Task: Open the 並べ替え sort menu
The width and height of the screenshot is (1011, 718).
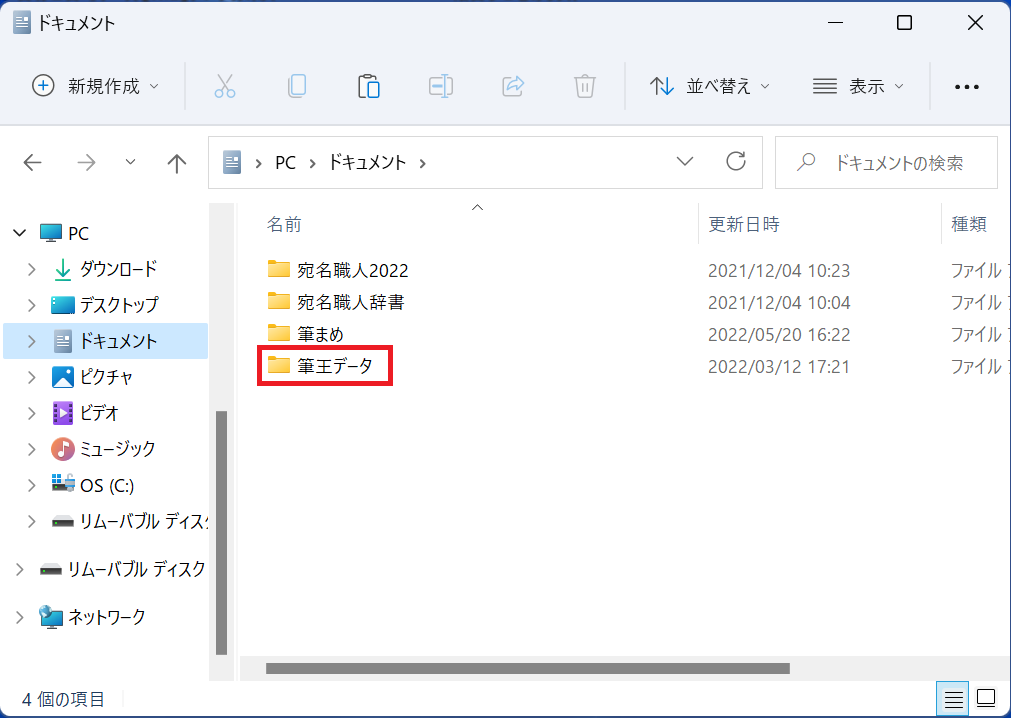Action: click(x=709, y=86)
